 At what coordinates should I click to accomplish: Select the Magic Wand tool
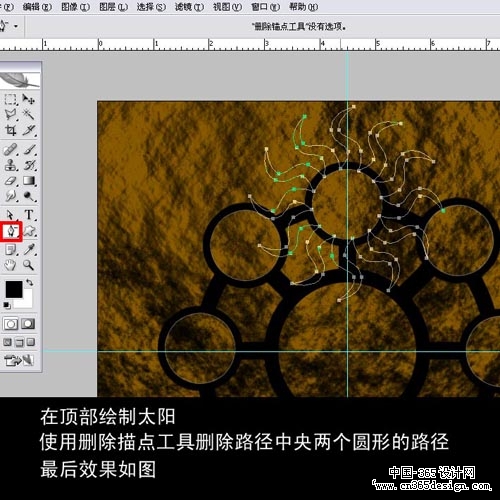(x=29, y=114)
